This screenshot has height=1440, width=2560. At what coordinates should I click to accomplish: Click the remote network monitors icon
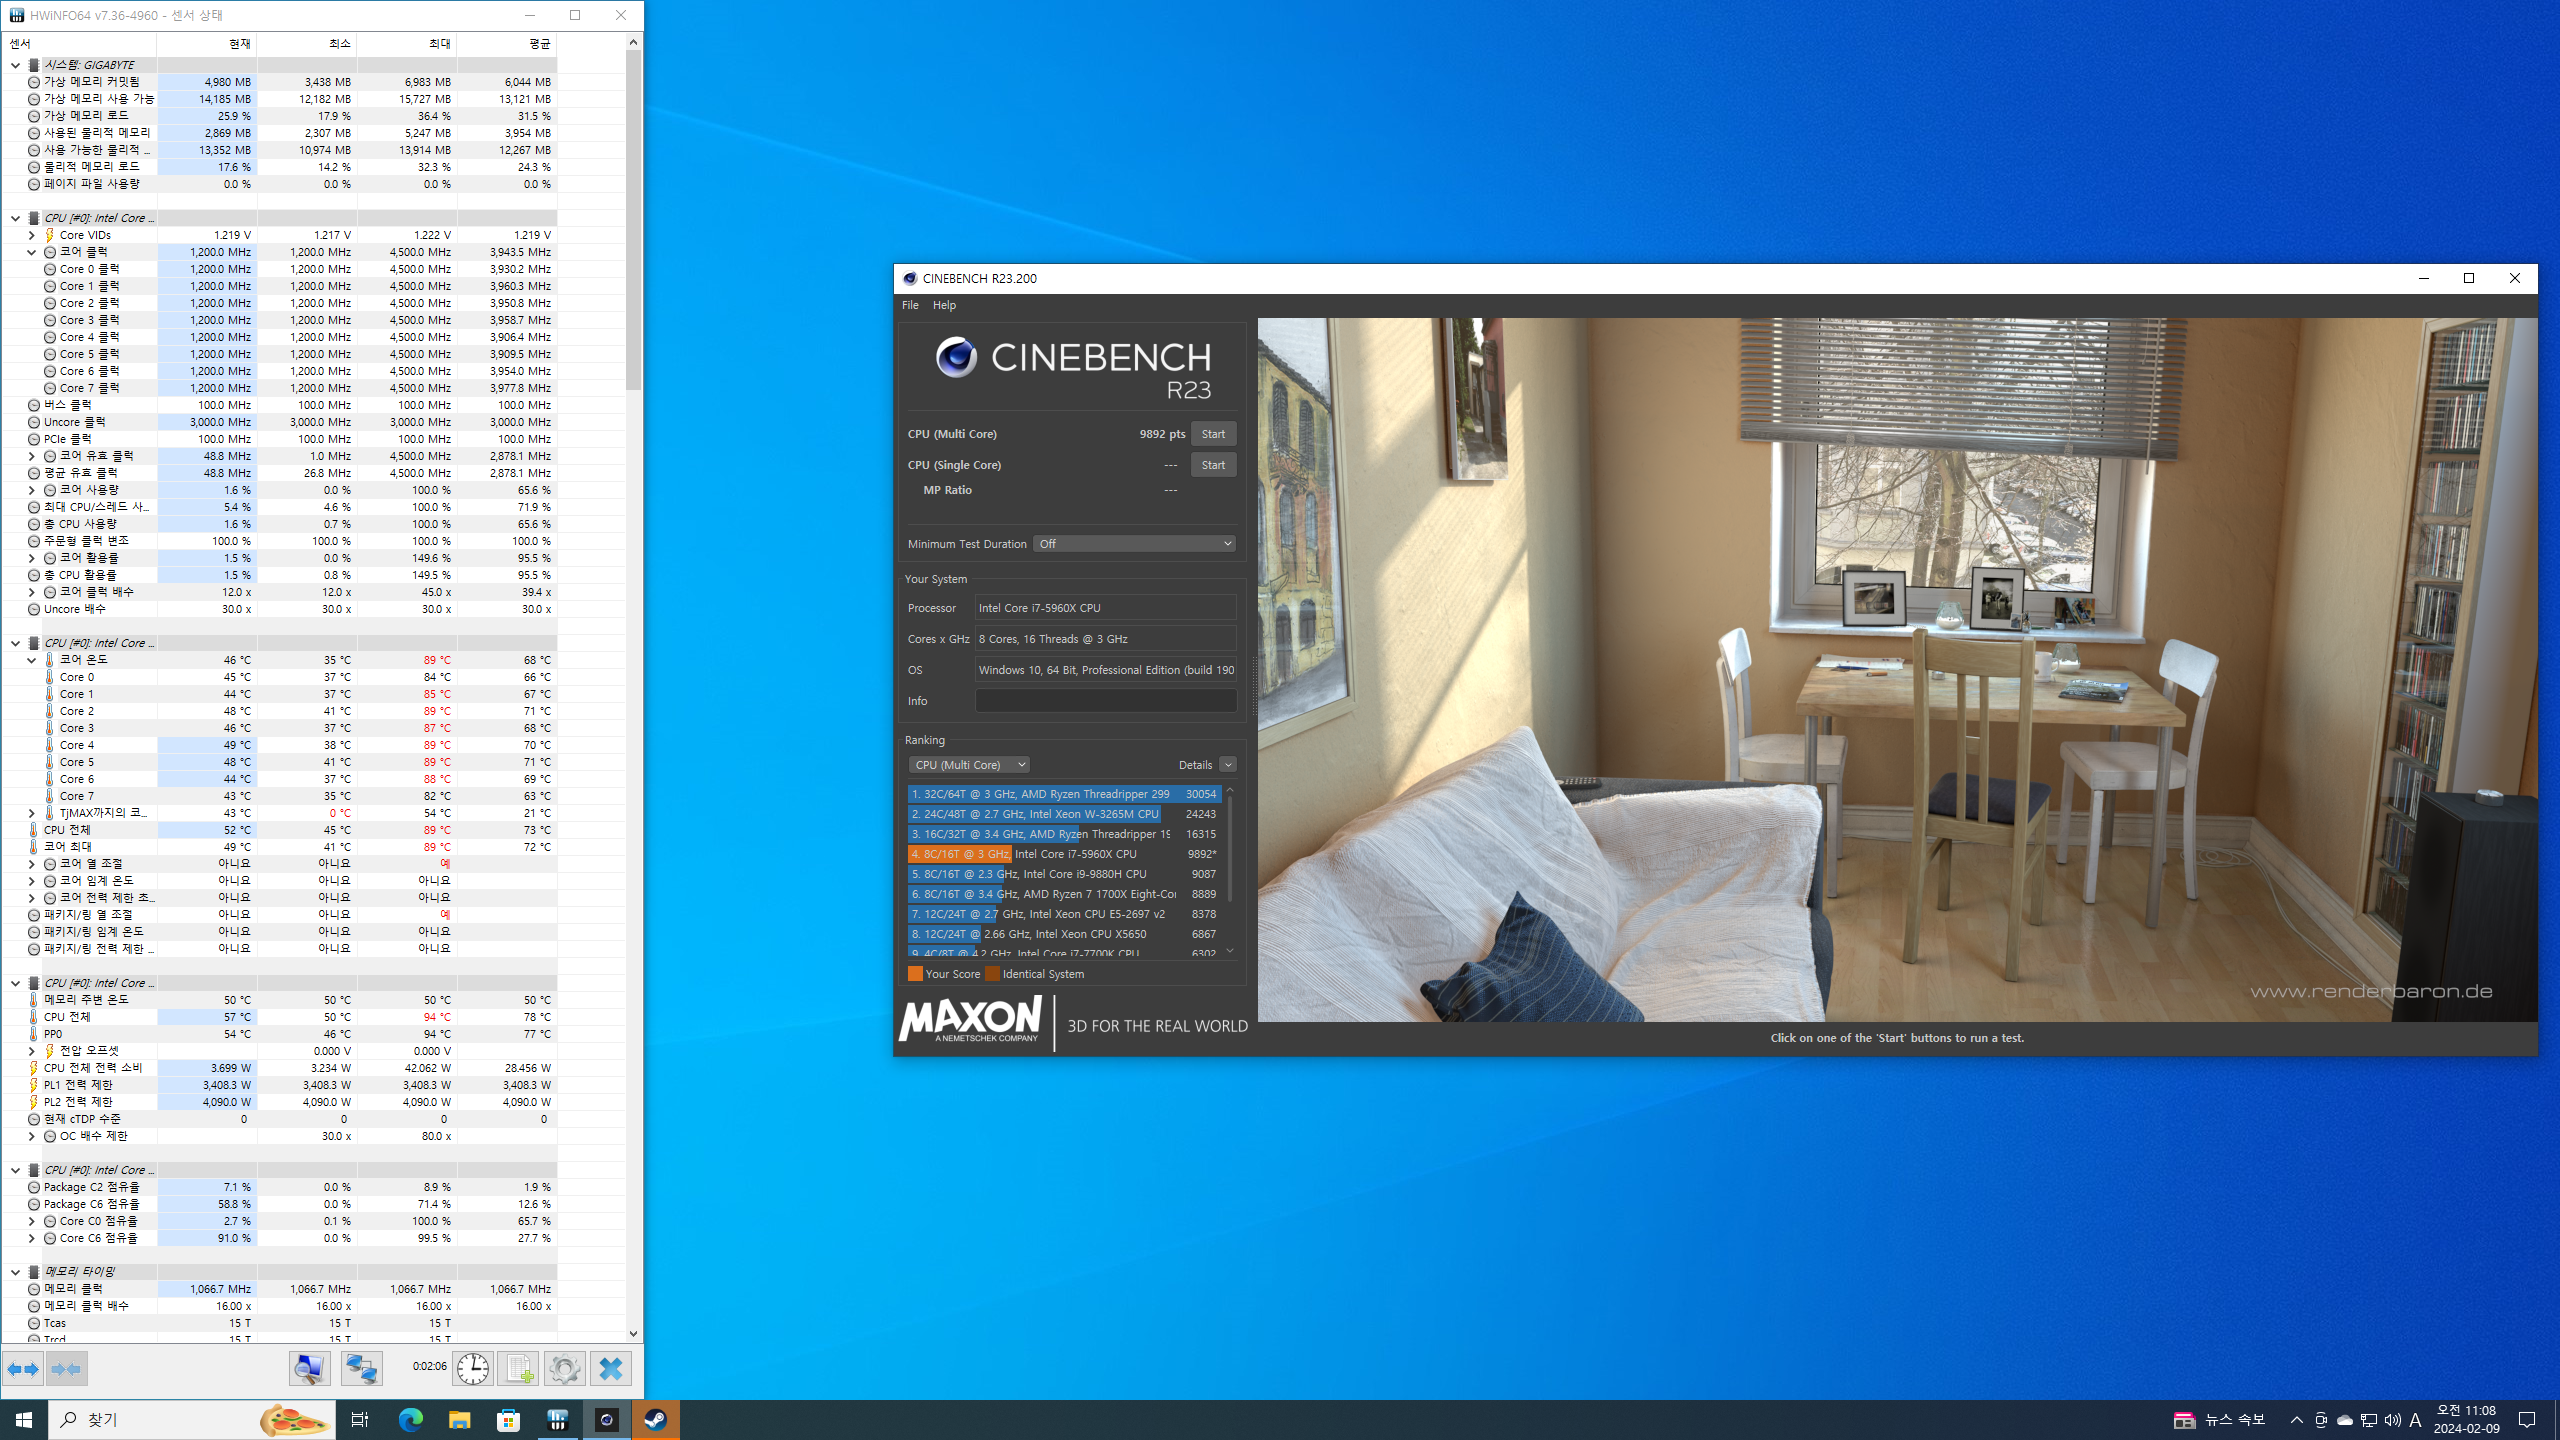361,1368
